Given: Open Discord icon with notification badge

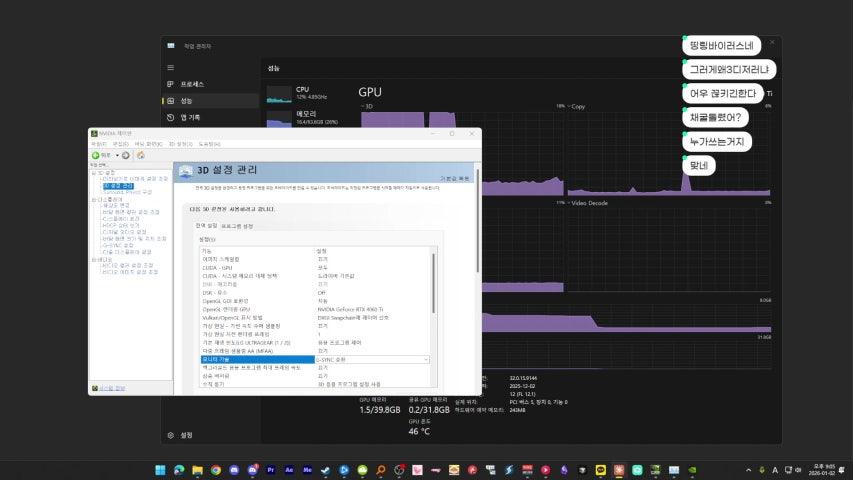Looking at the screenshot, I should point(253,470).
